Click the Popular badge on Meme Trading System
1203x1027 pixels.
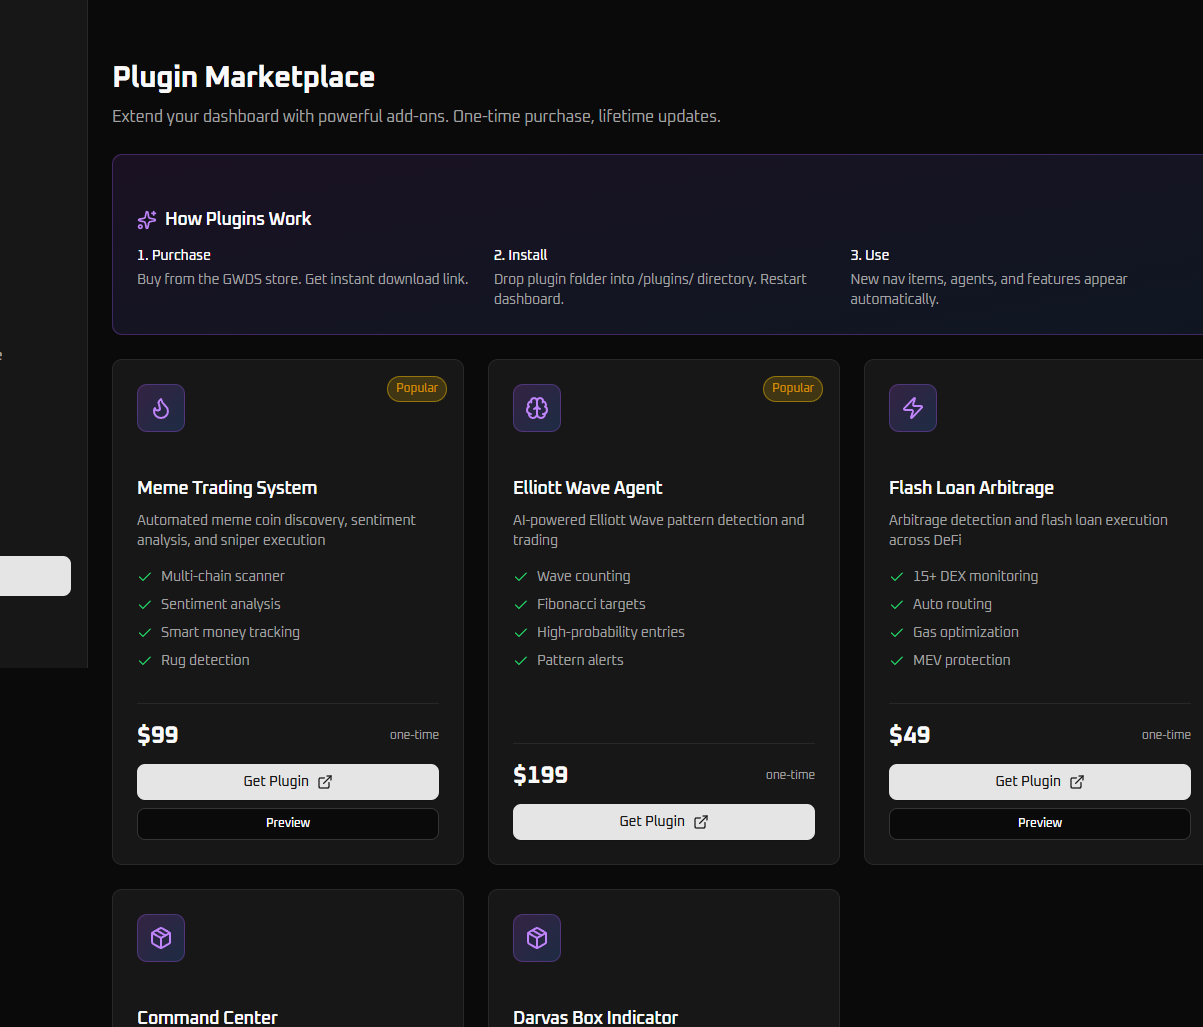coord(417,388)
